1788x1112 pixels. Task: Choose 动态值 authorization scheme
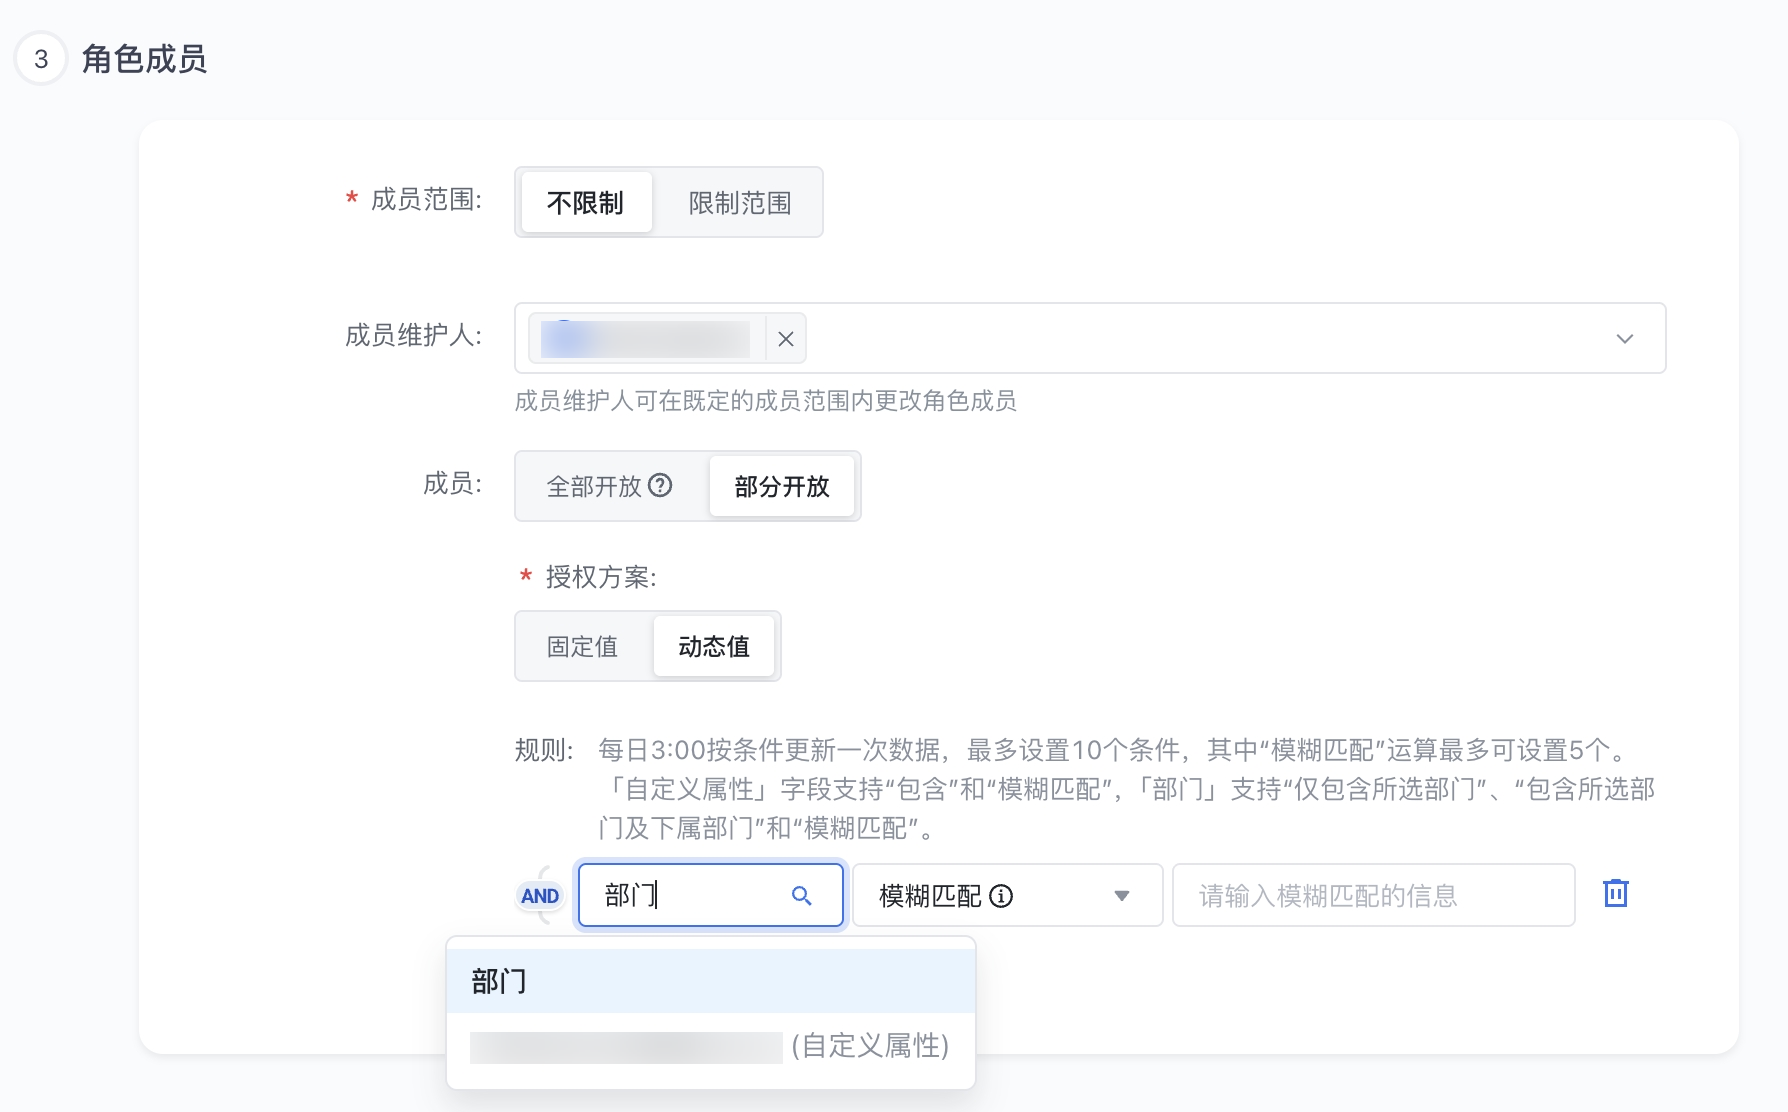(714, 647)
